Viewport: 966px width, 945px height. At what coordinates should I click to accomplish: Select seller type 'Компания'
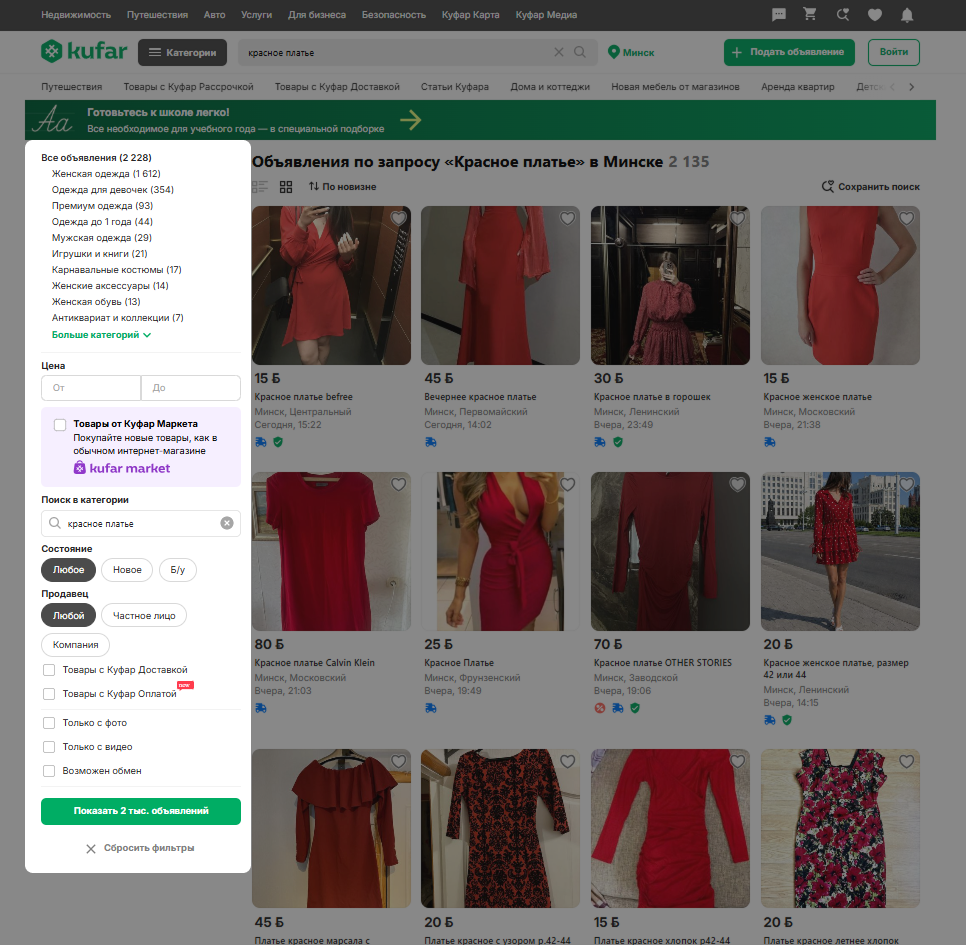pyautogui.click(x=75, y=644)
